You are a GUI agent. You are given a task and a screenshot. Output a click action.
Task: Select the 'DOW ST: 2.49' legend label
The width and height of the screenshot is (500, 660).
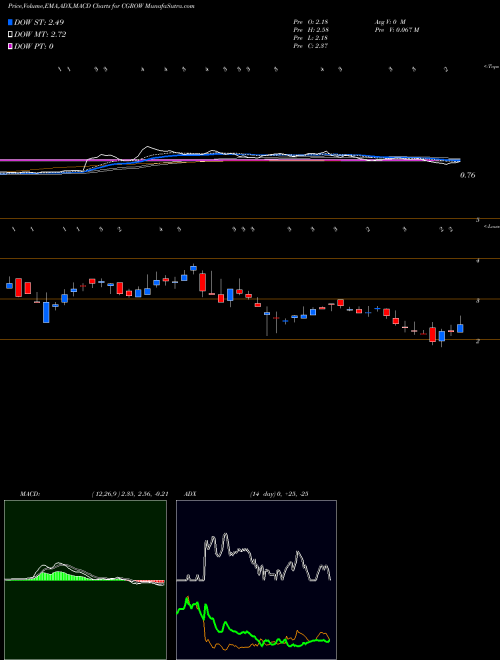tap(39, 22)
